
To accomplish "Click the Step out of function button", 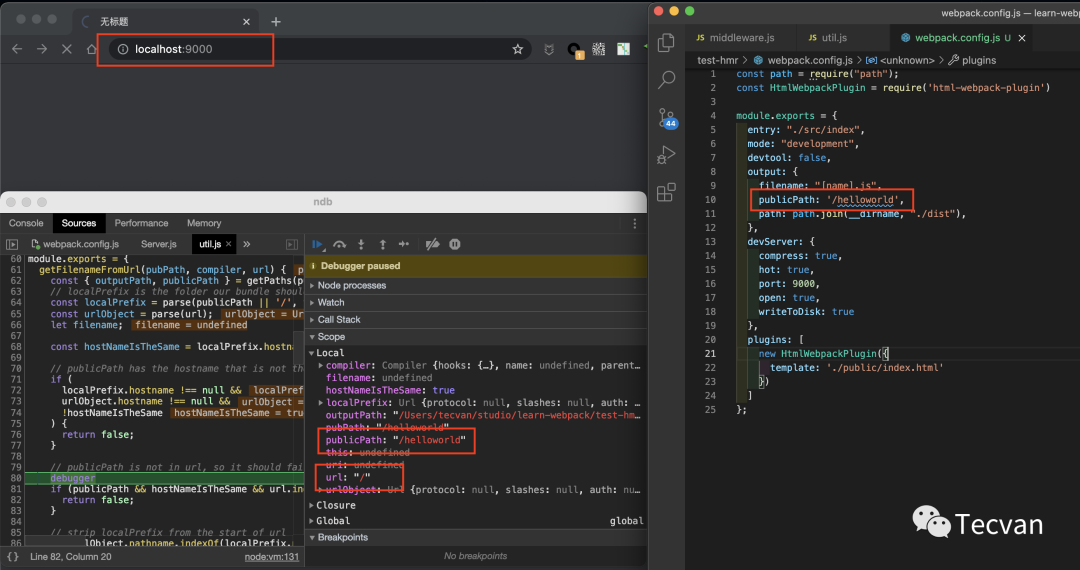I will pyautogui.click(x=382, y=244).
